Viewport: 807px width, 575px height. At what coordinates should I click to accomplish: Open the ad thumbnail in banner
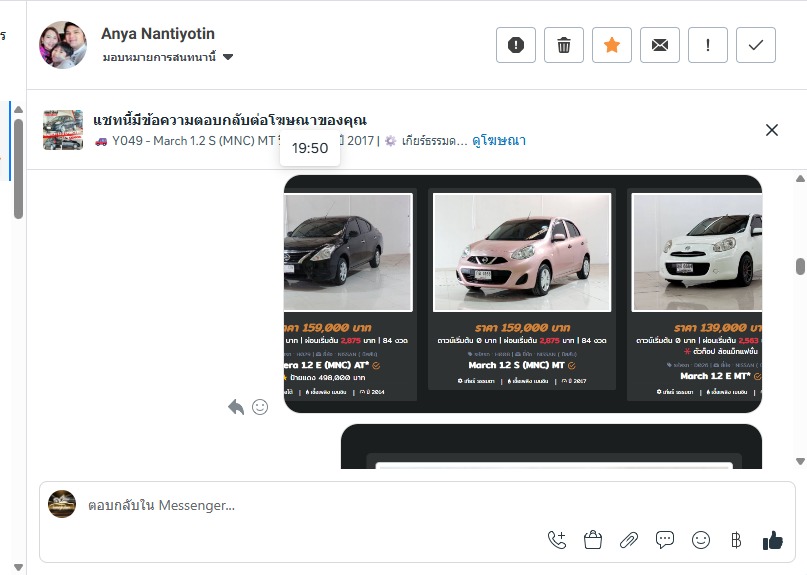pyautogui.click(x=63, y=130)
